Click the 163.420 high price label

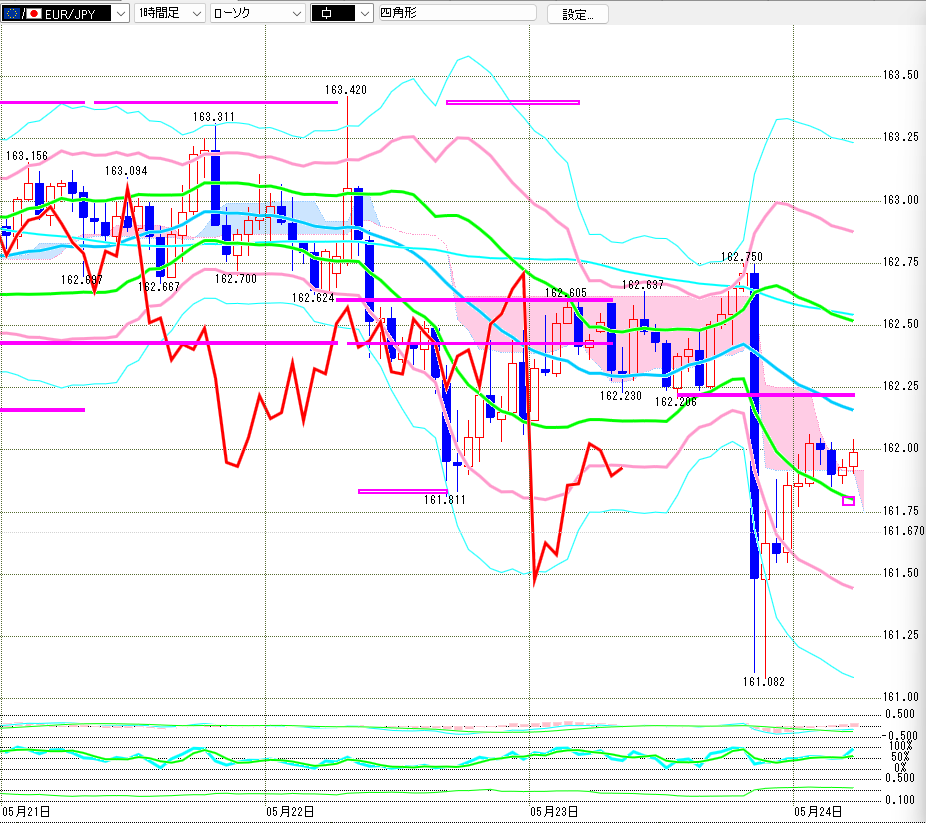(345, 90)
